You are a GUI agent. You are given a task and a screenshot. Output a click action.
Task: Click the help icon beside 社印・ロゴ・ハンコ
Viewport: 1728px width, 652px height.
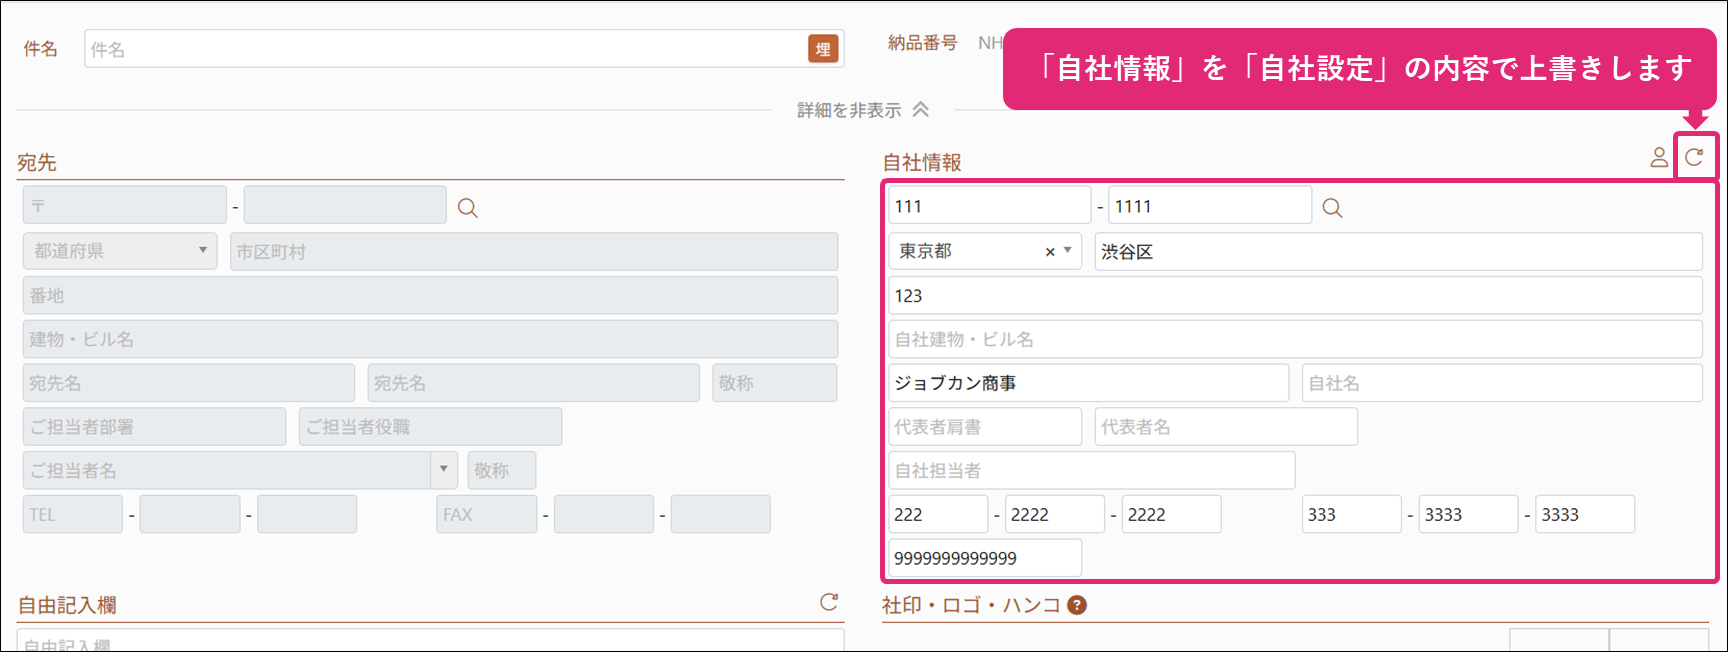point(1077,605)
